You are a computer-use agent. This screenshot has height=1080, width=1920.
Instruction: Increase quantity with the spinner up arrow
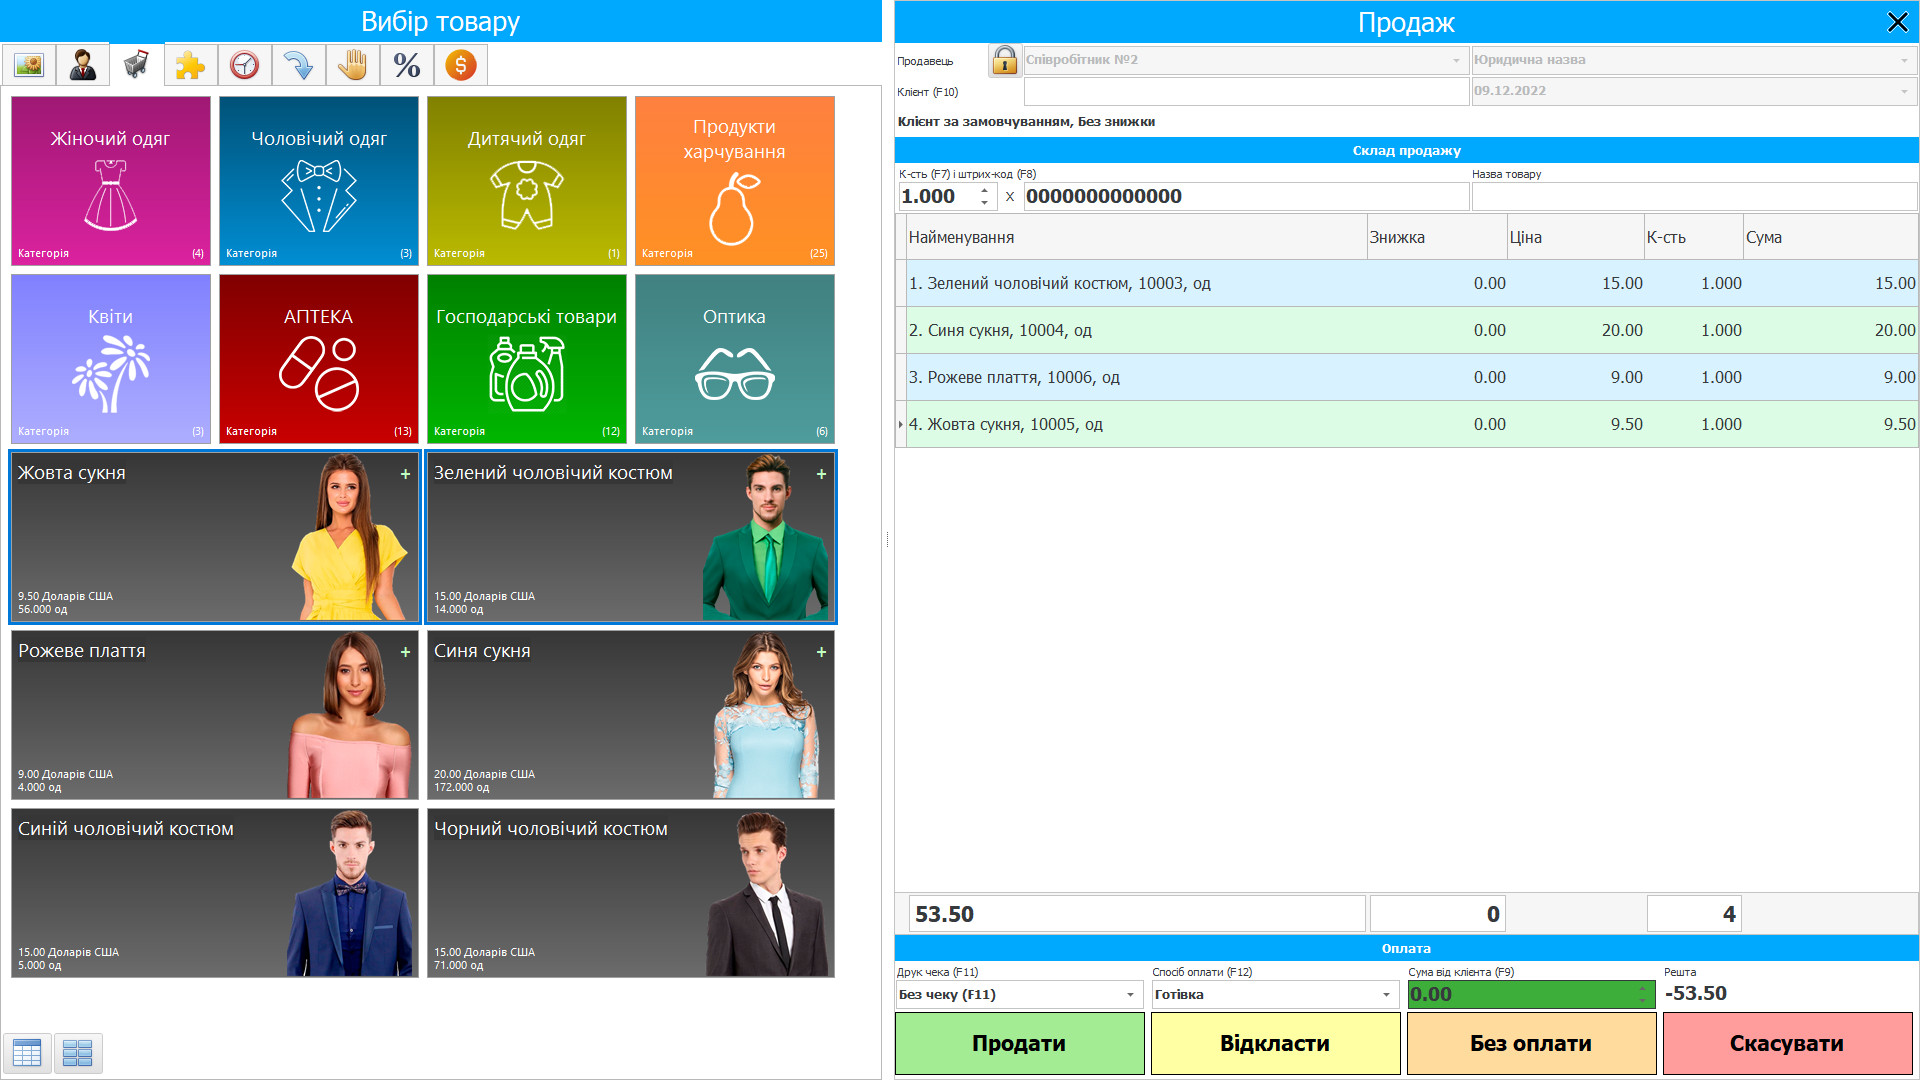tap(985, 190)
